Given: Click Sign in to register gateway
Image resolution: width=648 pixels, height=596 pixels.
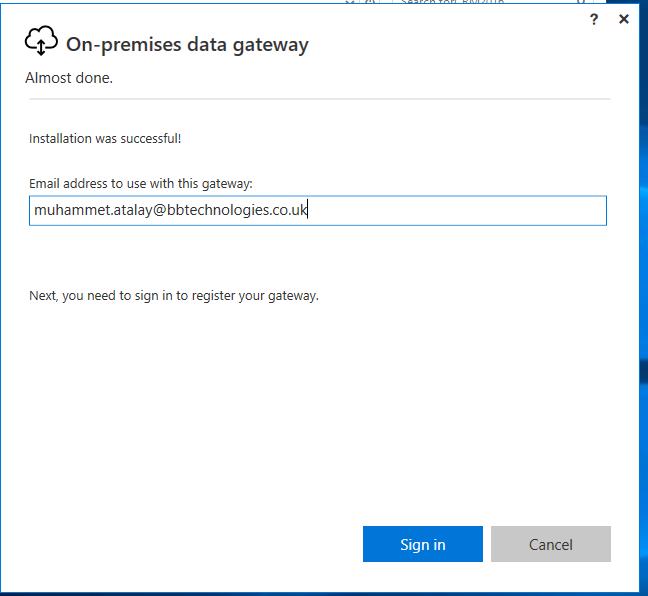Looking at the screenshot, I should [x=422, y=544].
